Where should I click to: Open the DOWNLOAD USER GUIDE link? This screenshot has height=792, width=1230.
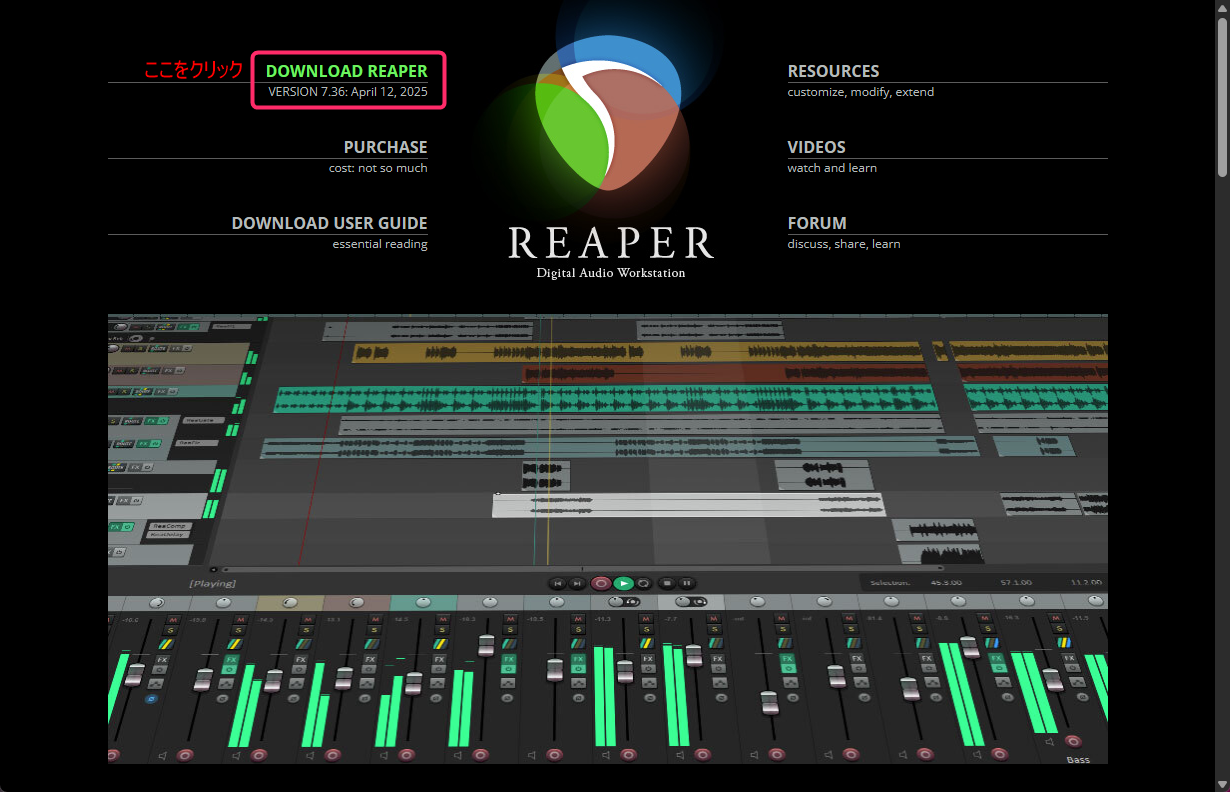click(329, 223)
